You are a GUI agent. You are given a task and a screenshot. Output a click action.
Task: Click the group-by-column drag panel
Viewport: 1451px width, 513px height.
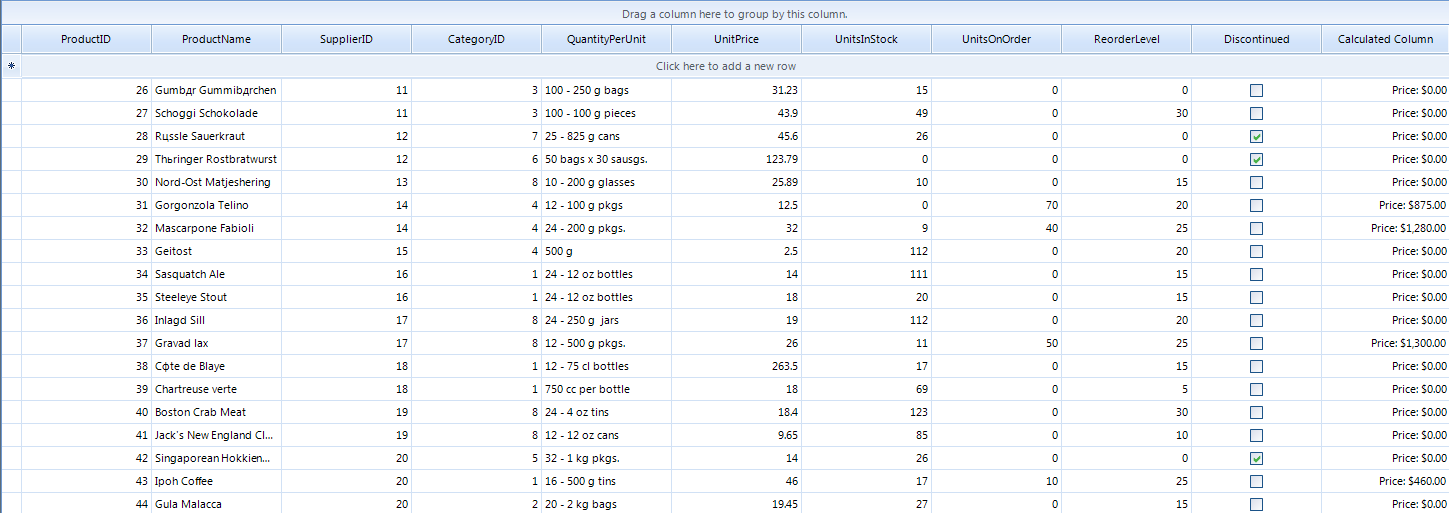point(725,13)
